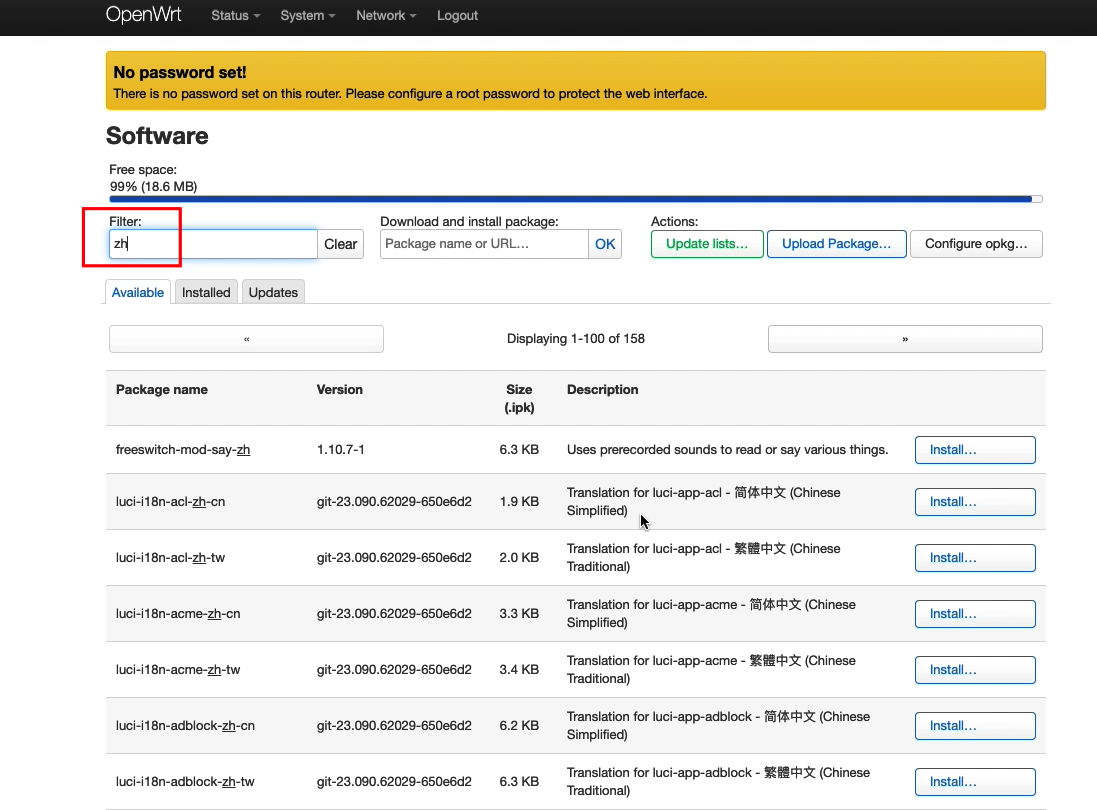The height and width of the screenshot is (810, 1097).
Task: Open the Status dropdown menu
Action: (235, 16)
